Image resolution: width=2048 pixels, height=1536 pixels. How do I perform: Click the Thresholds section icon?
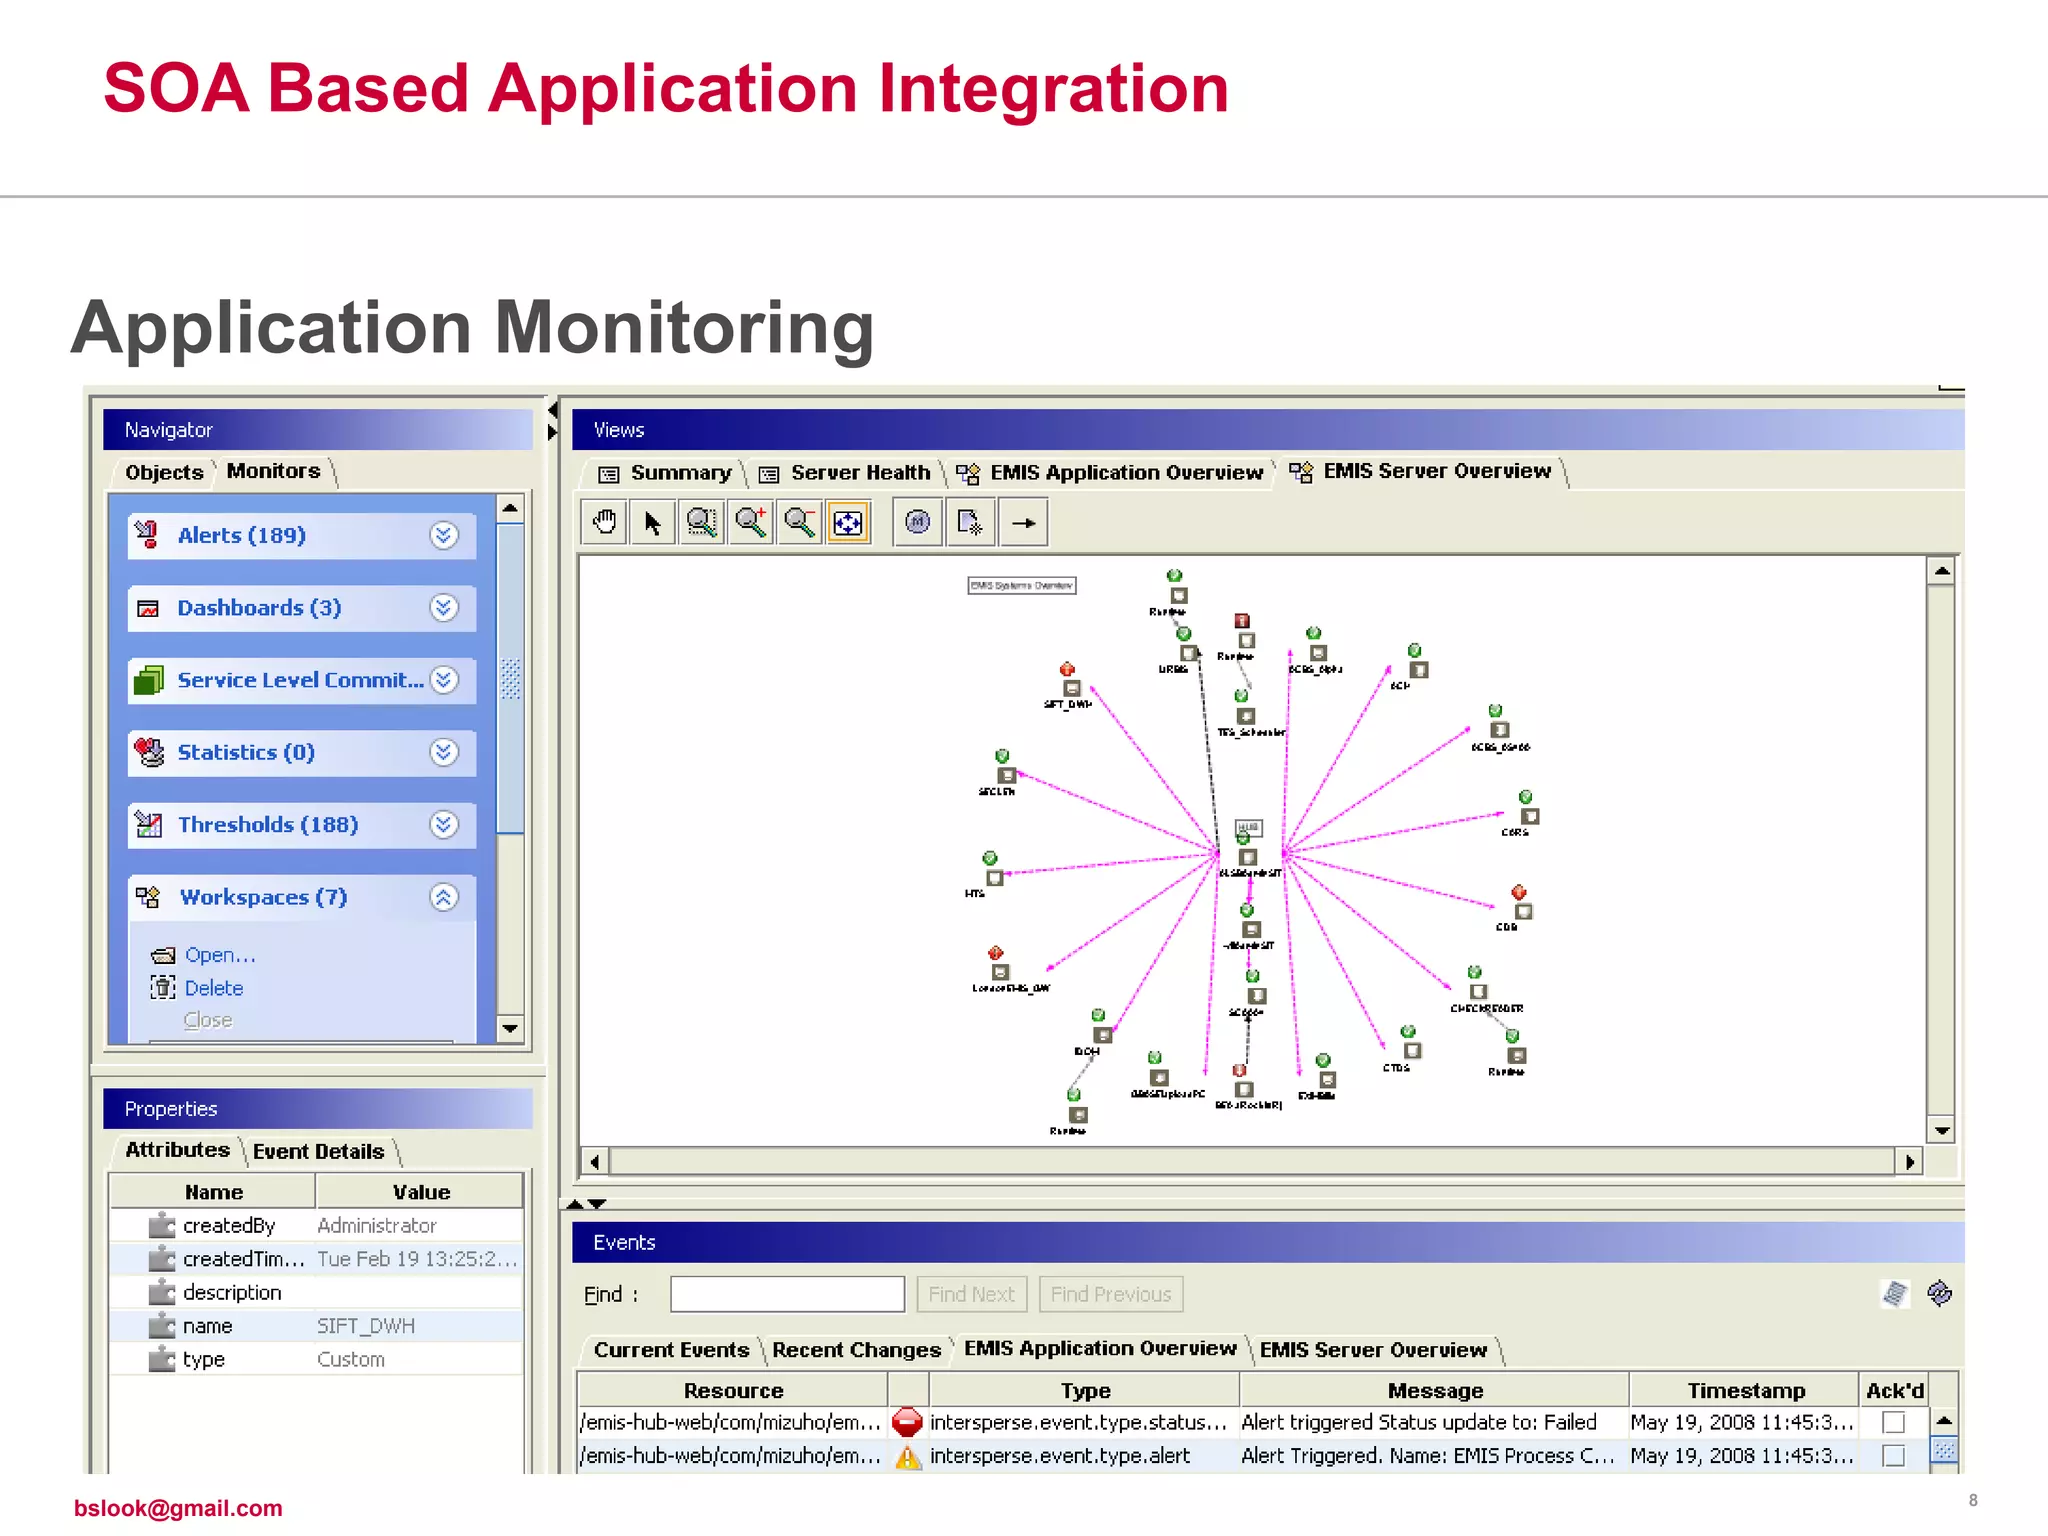tap(149, 825)
